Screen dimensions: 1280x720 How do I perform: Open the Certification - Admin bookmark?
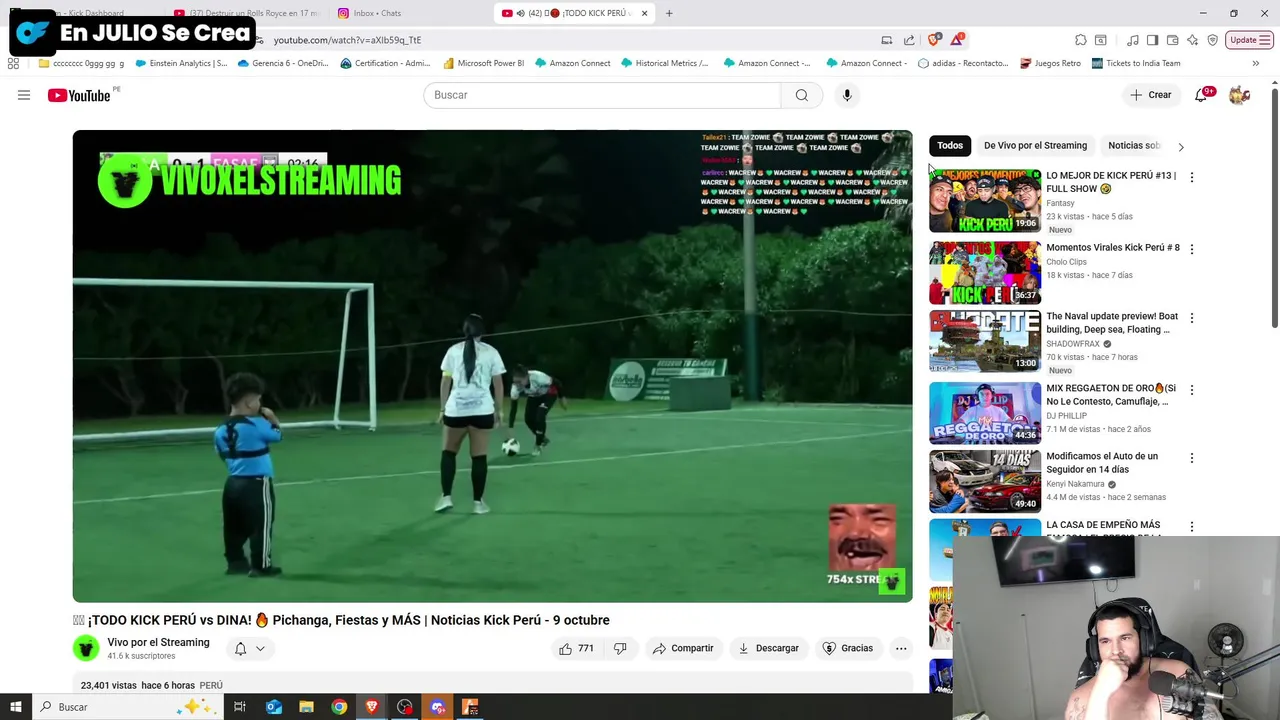[385, 63]
